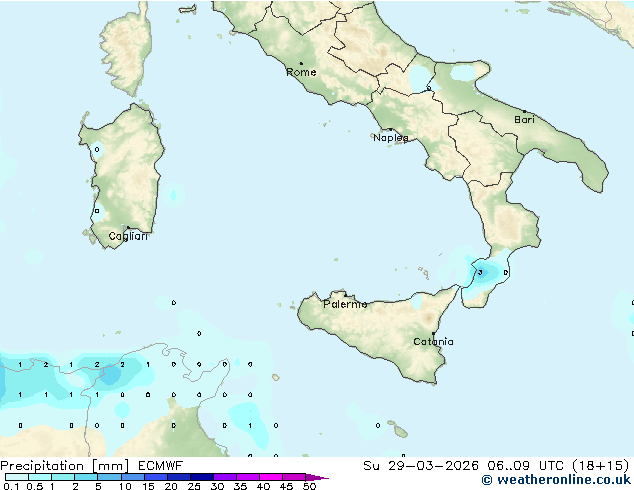Select the 45–50 mm legend swatch
634x490 pixels.
pos(294,477)
